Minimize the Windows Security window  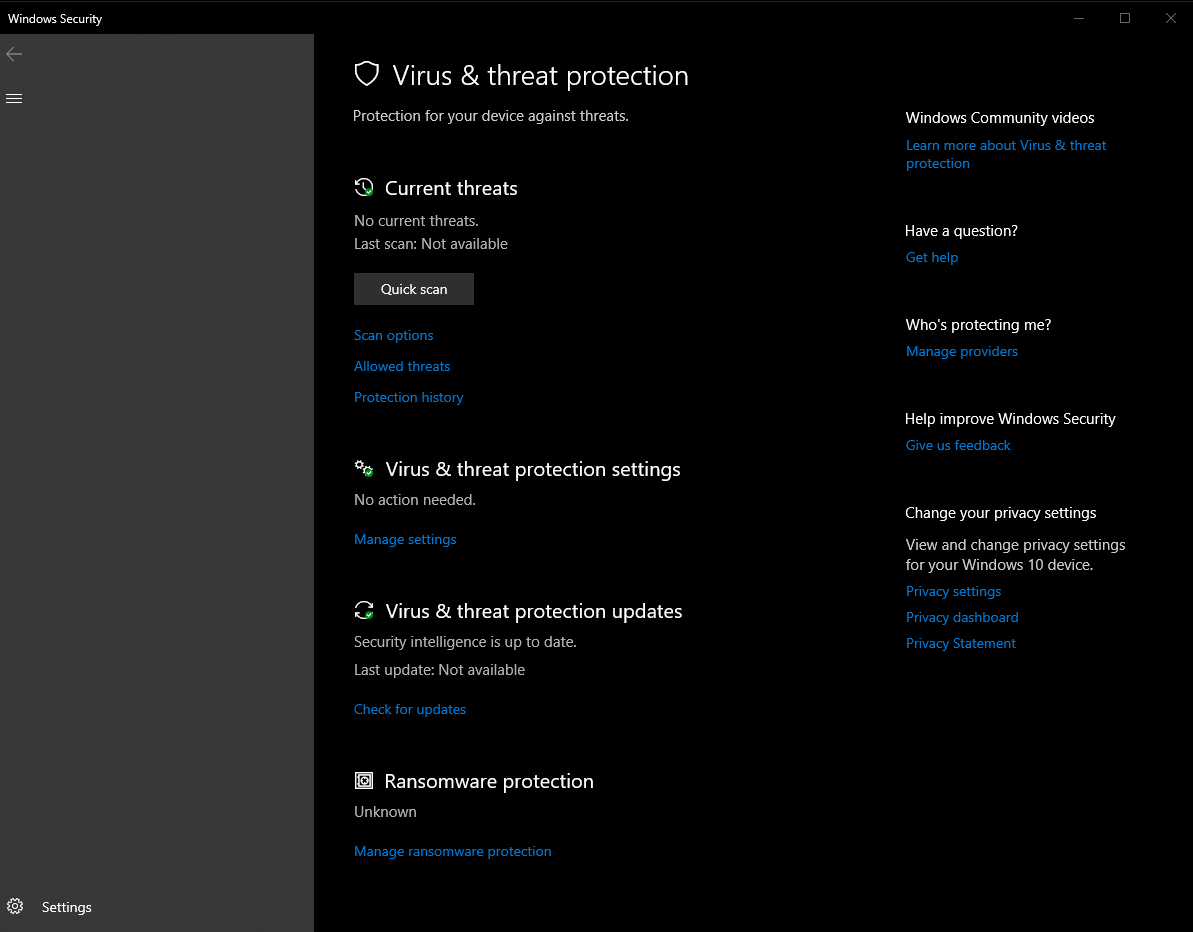tap(1078, 18)
